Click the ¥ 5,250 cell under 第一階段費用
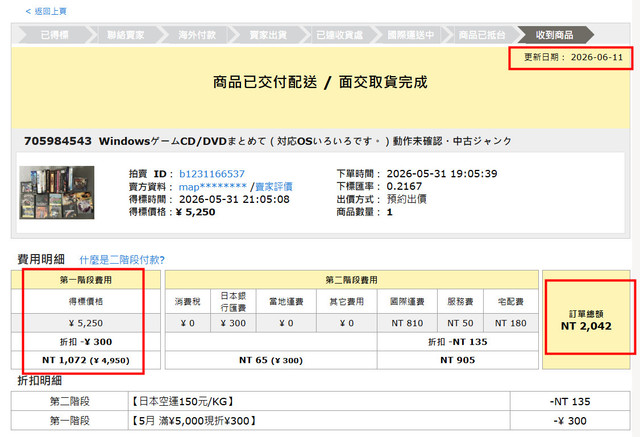Screen dimensions: 640x437 pyautogui.click(x=86, y=323)
